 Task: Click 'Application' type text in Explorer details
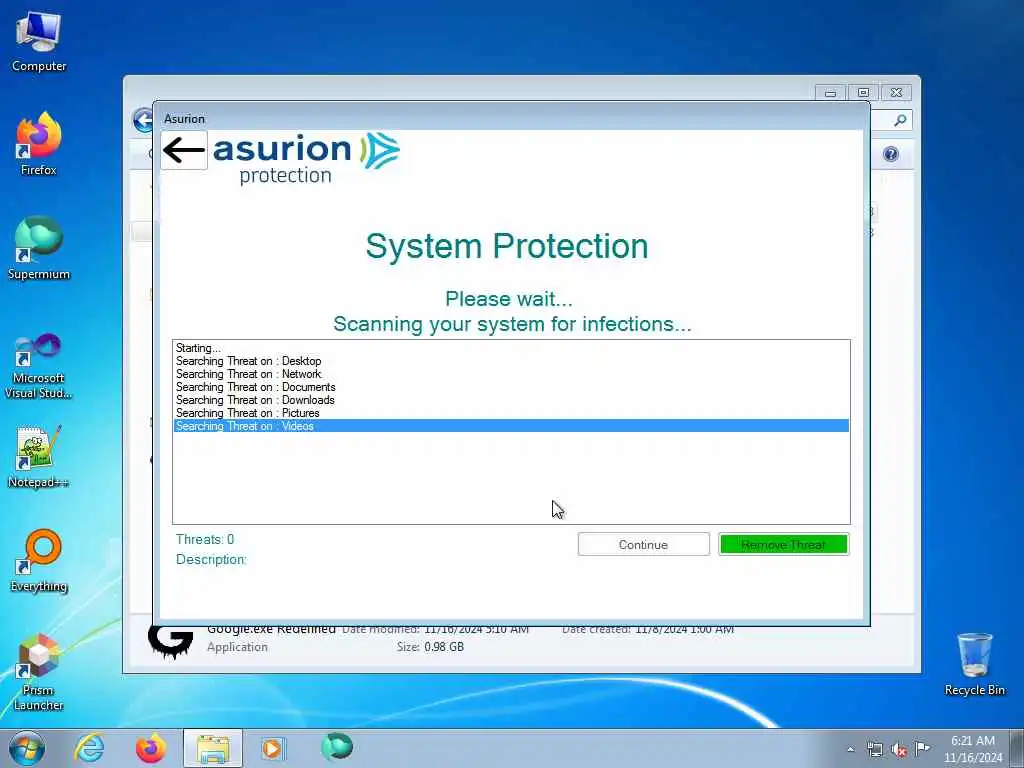237,647
